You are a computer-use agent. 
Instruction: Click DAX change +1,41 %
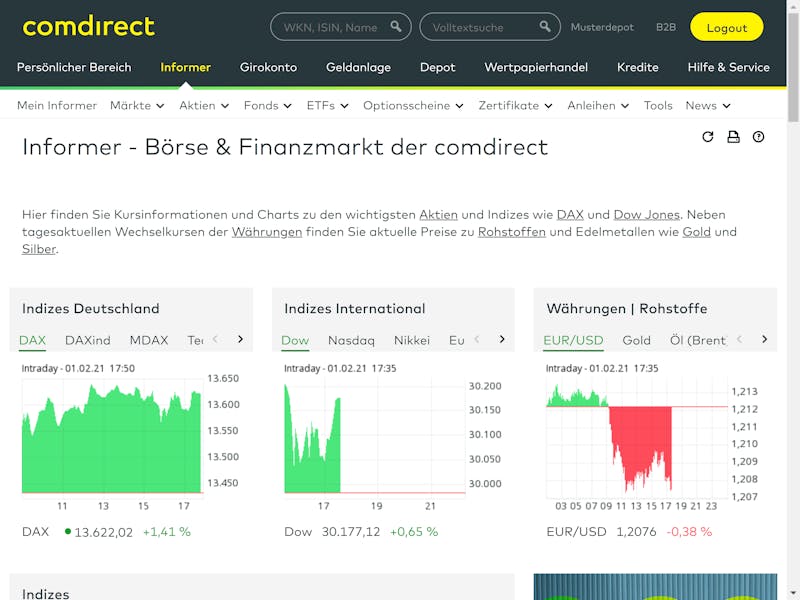[167, 532]
